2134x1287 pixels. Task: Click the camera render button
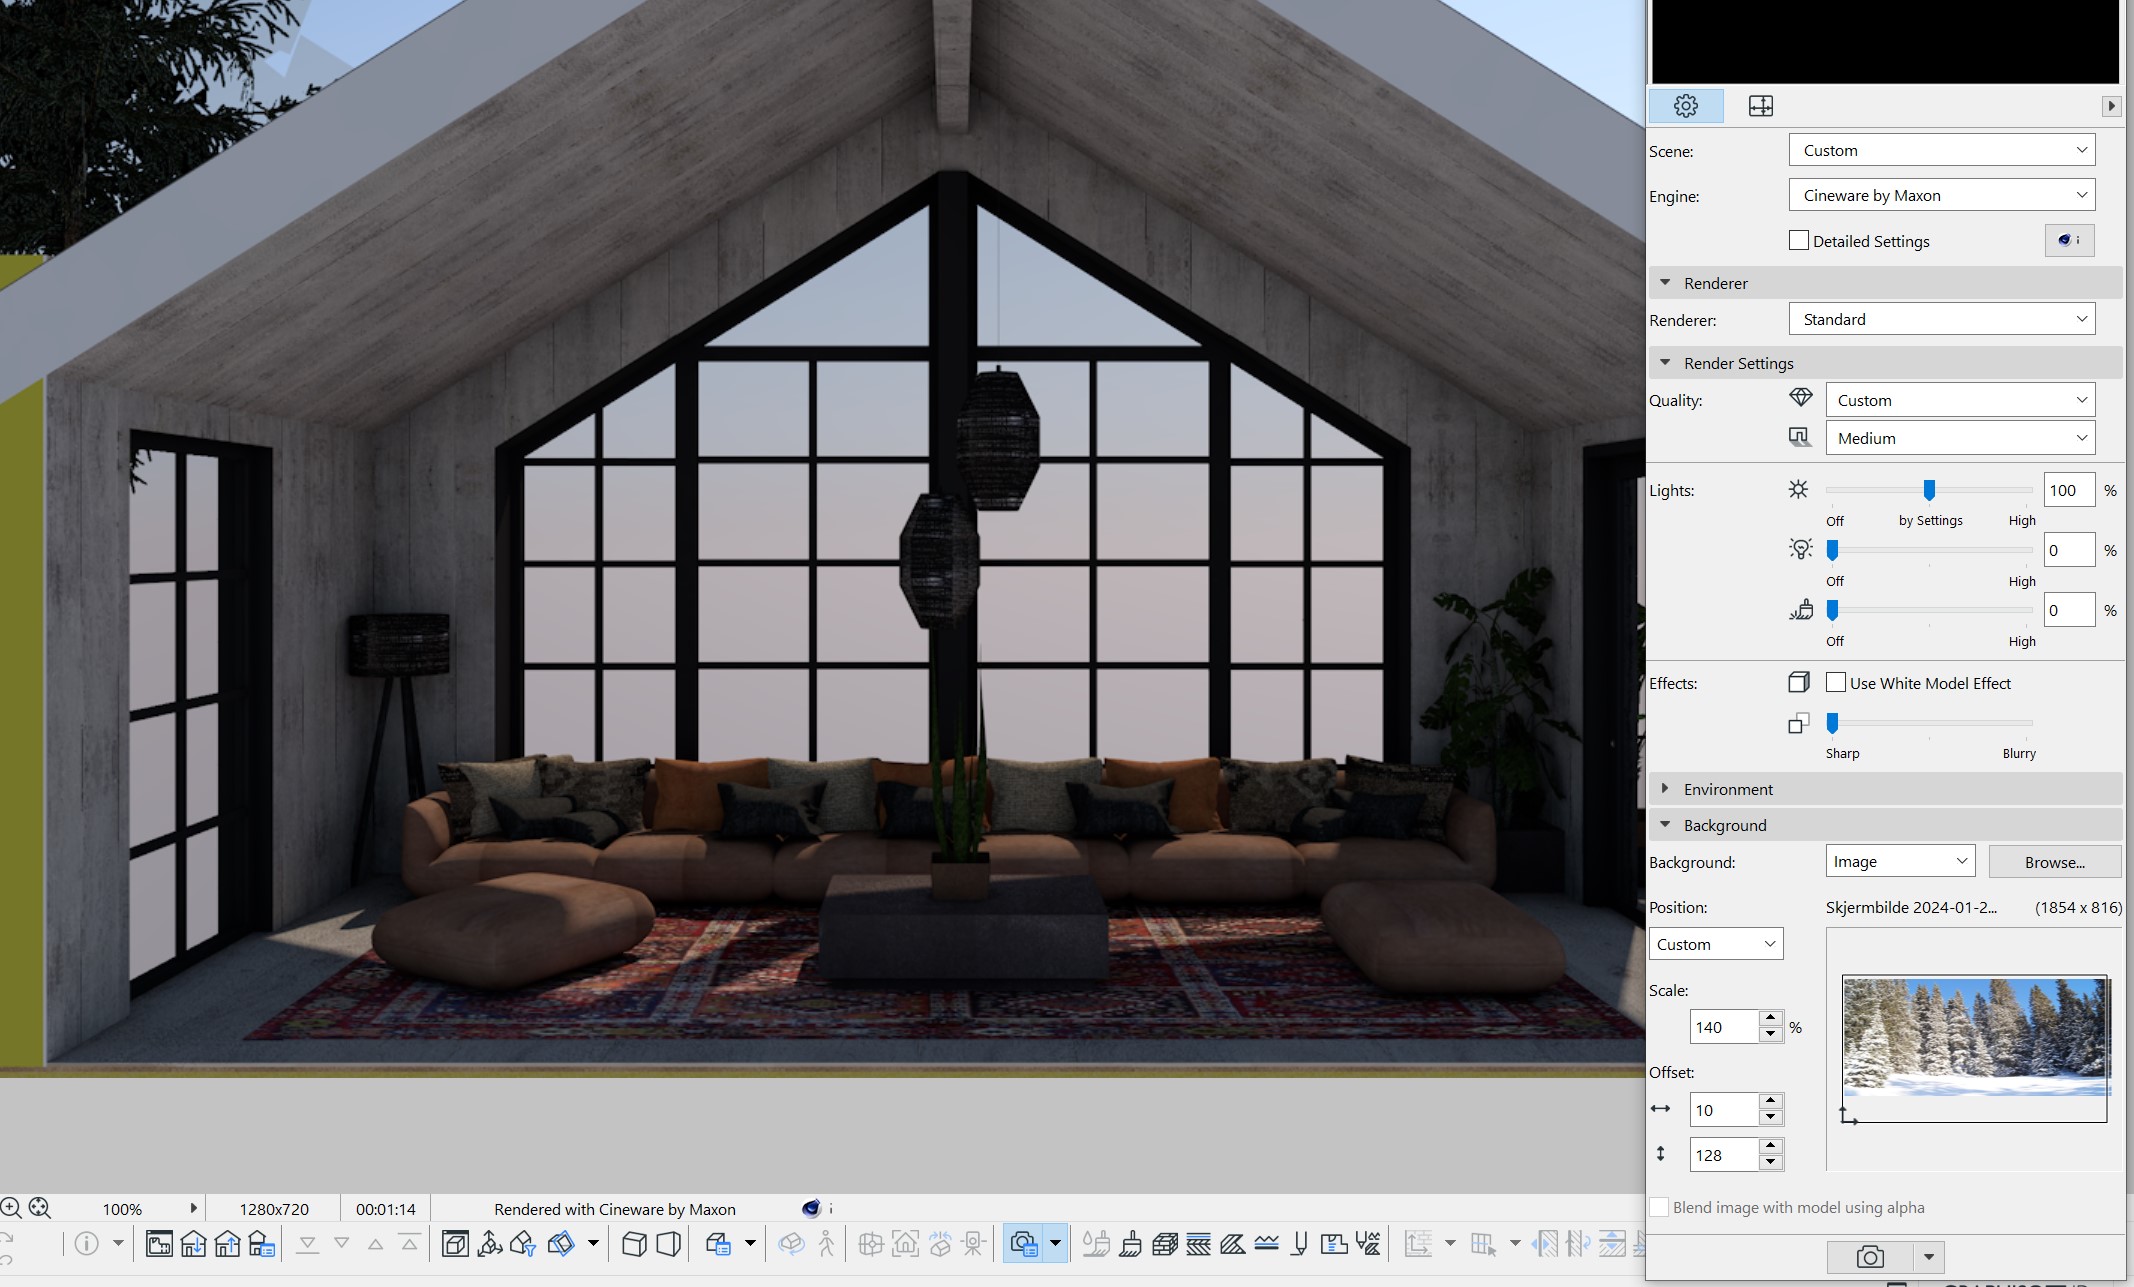click(x=1869, y=1257)
